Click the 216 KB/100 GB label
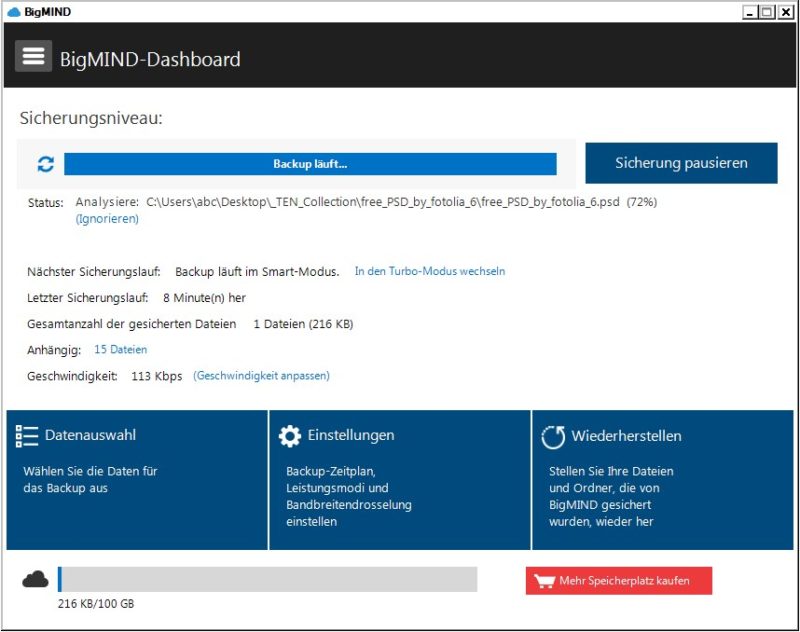Image resolution: width=800 pixels, height=632 pixels. 96,604
